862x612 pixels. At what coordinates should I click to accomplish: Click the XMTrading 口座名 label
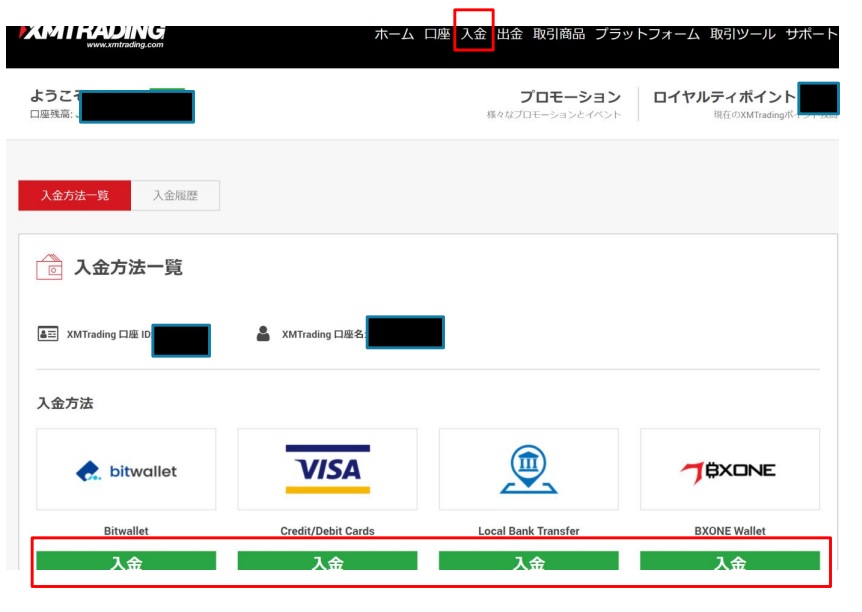323,334
